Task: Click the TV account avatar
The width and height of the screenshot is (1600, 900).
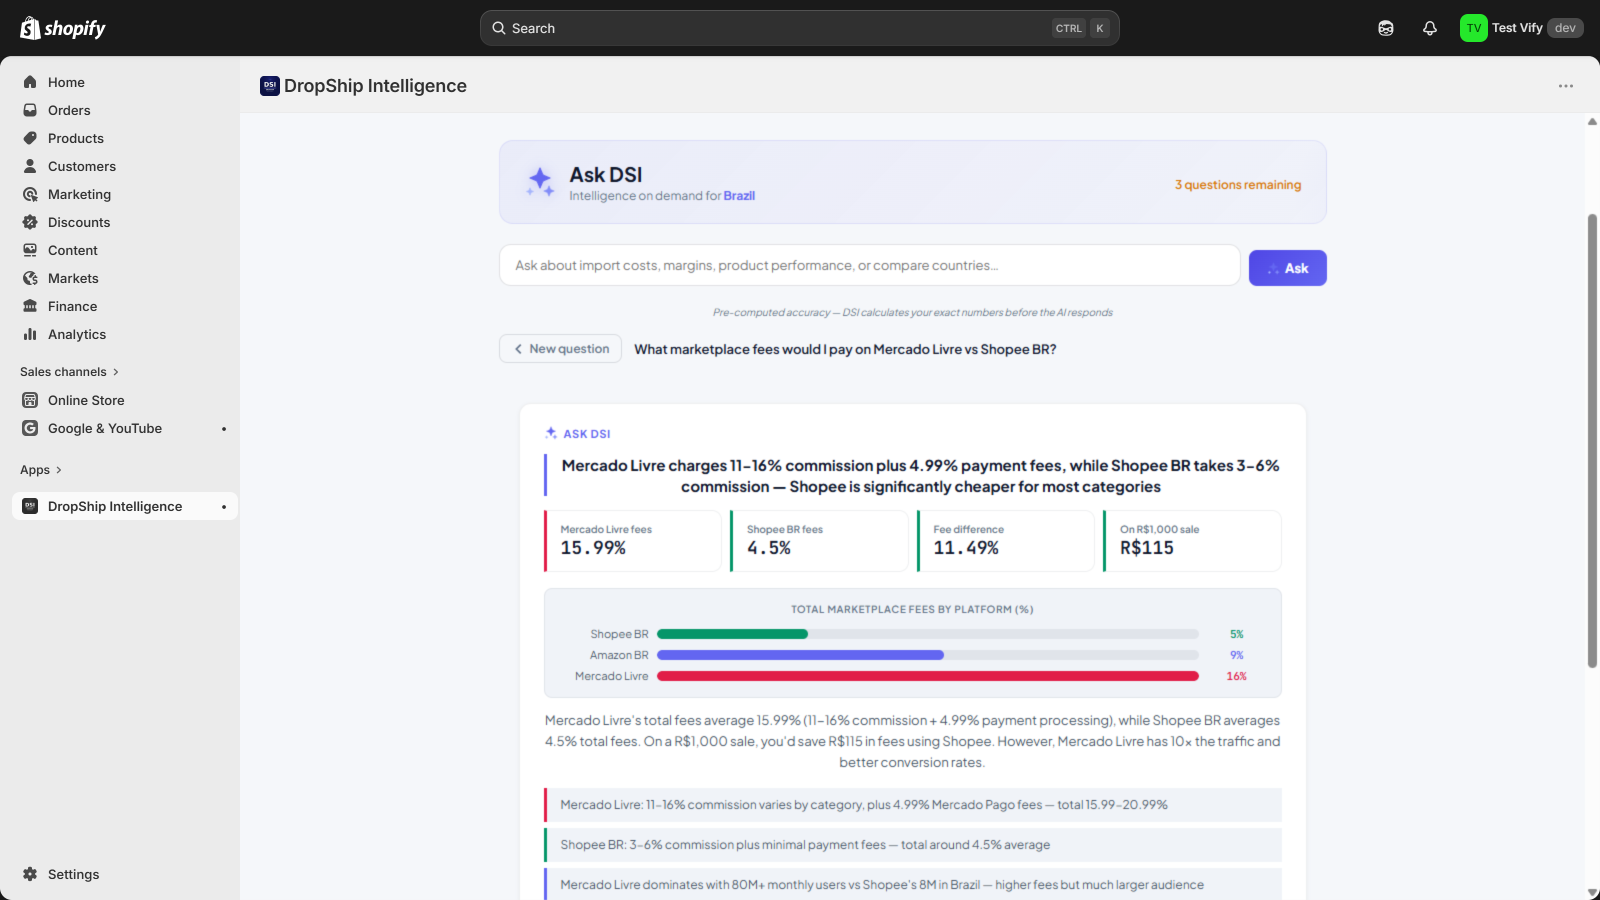Action: tap(1473, 28)
